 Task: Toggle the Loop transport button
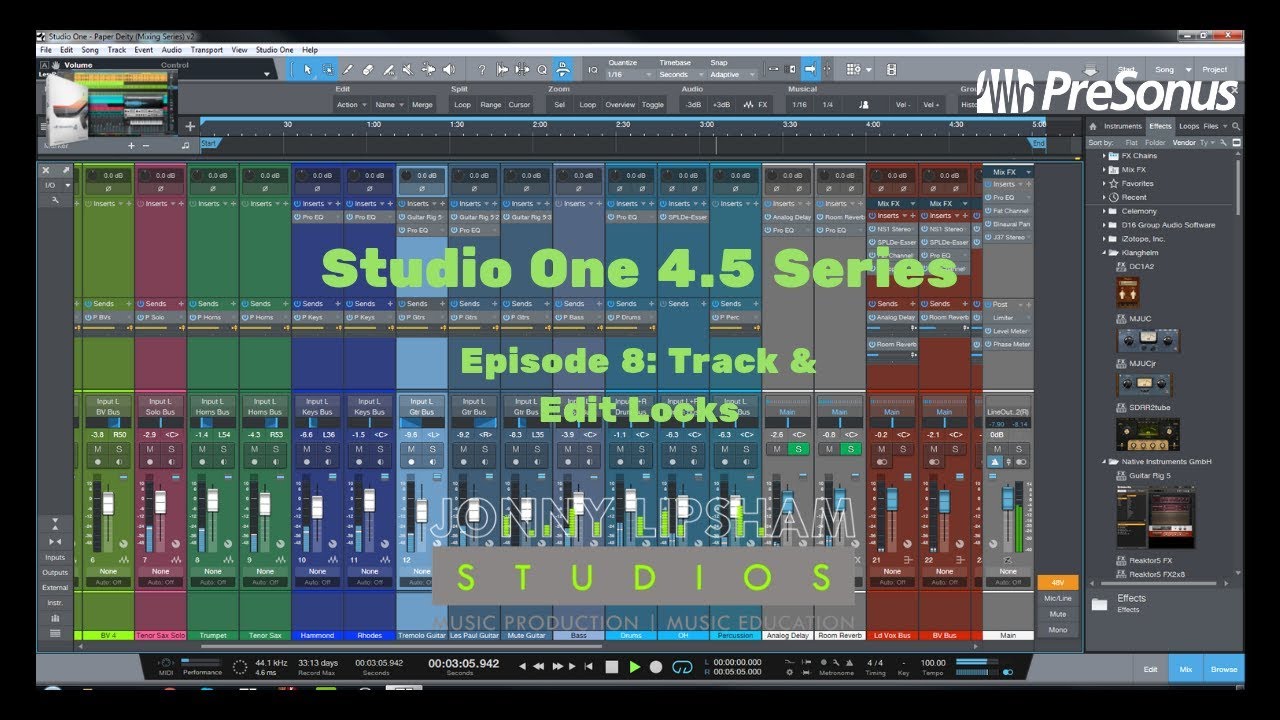[x=683, y=667]
